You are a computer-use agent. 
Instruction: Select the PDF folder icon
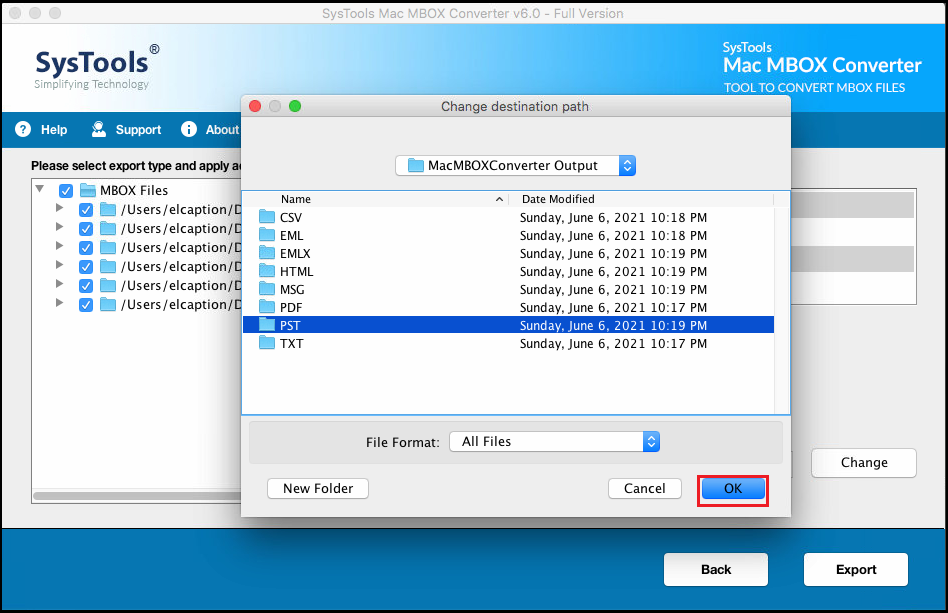click(x=267, y=307)
